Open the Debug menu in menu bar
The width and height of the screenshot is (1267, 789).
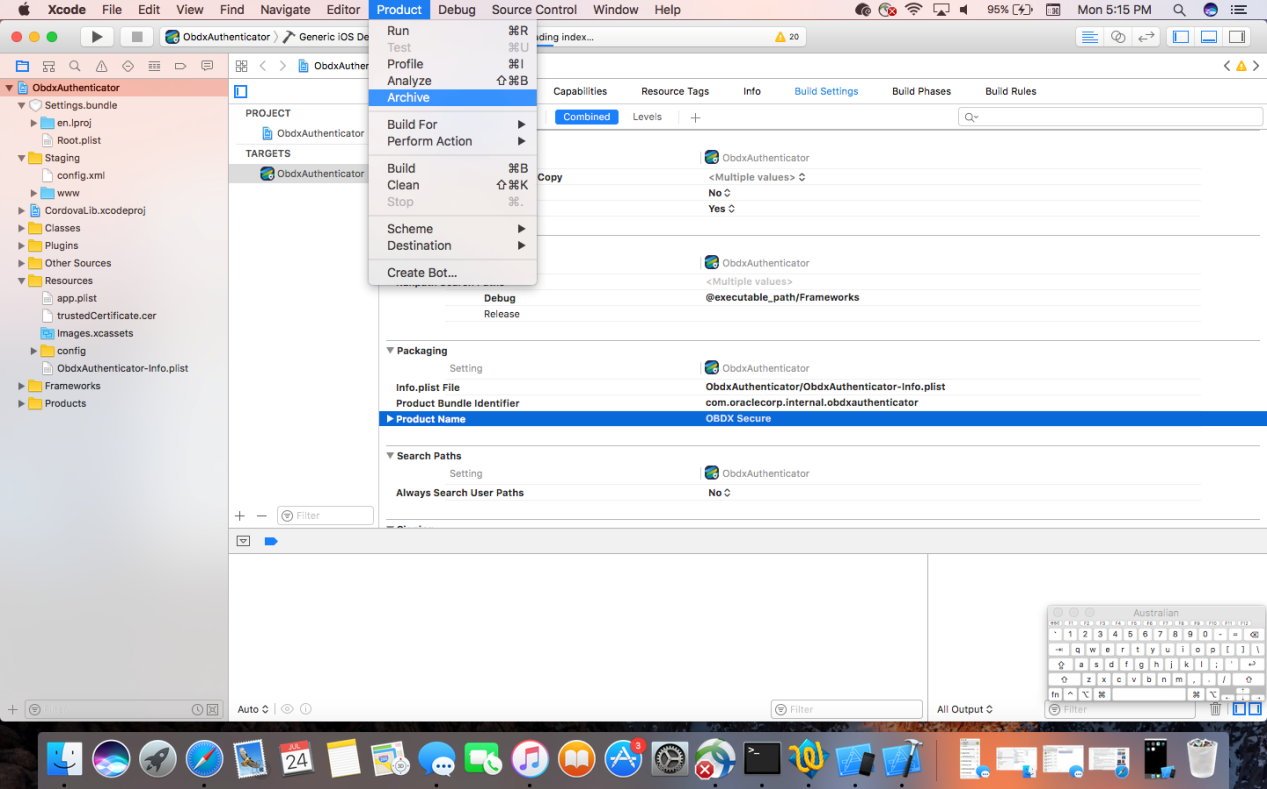(457, 10)
